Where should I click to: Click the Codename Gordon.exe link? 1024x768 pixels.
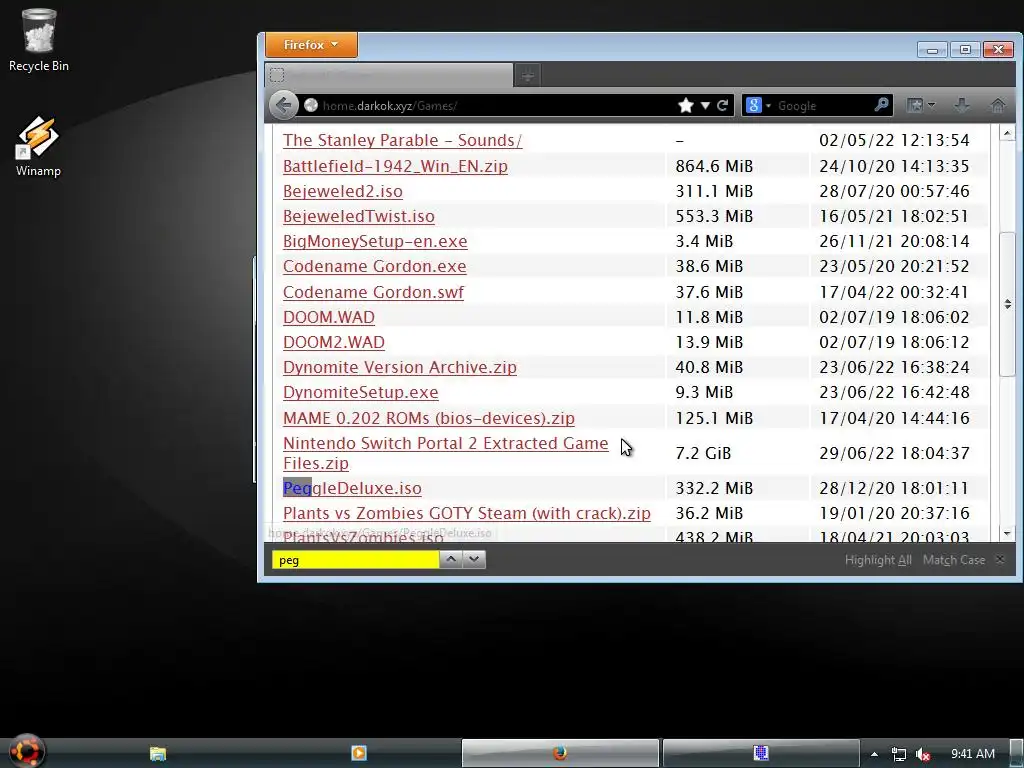pos(374,266)
